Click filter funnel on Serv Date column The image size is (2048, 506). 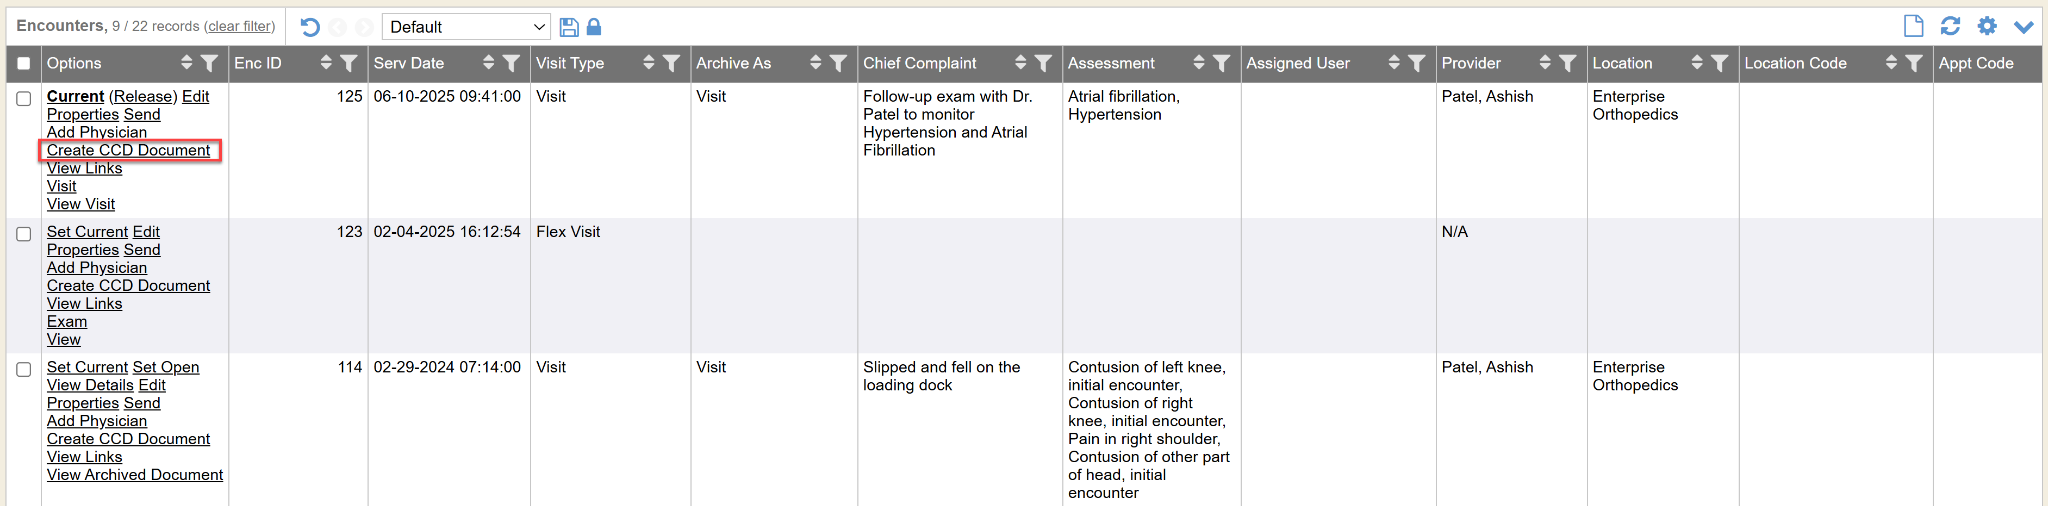pos(511,63)
